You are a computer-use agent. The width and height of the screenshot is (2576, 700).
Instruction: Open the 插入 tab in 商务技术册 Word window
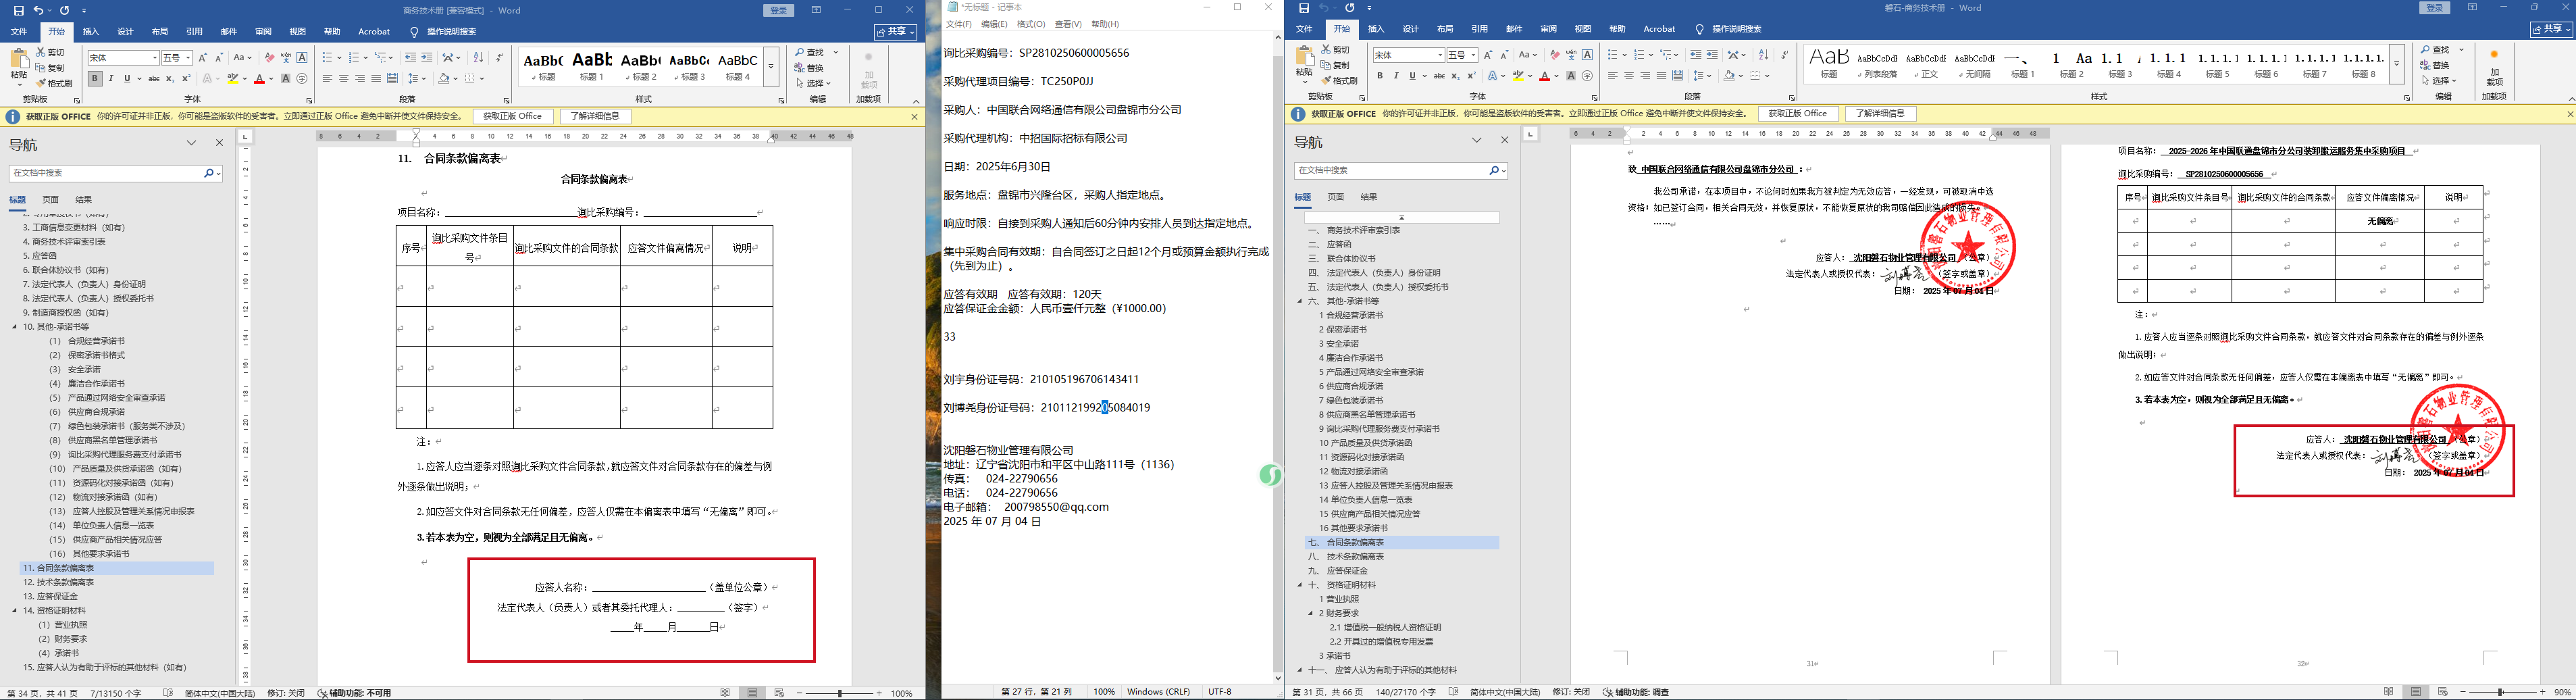pyautogui.click(x=91, y=32)
